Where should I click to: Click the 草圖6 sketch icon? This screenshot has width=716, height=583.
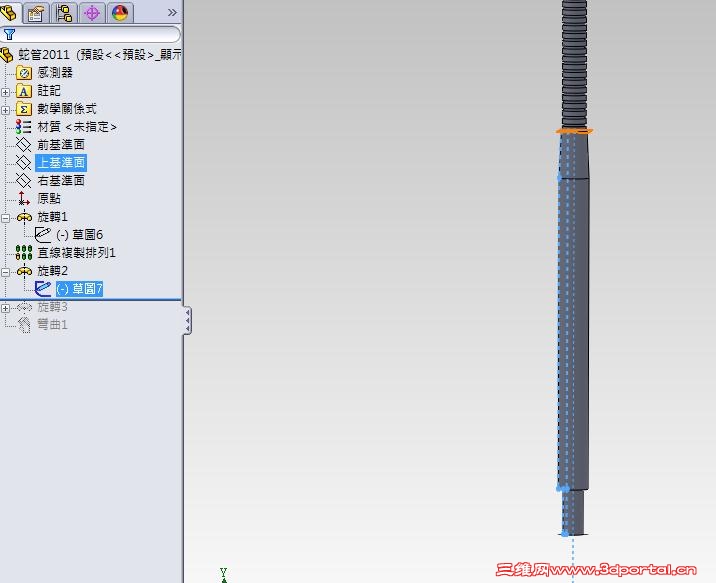tap(42, 235)
